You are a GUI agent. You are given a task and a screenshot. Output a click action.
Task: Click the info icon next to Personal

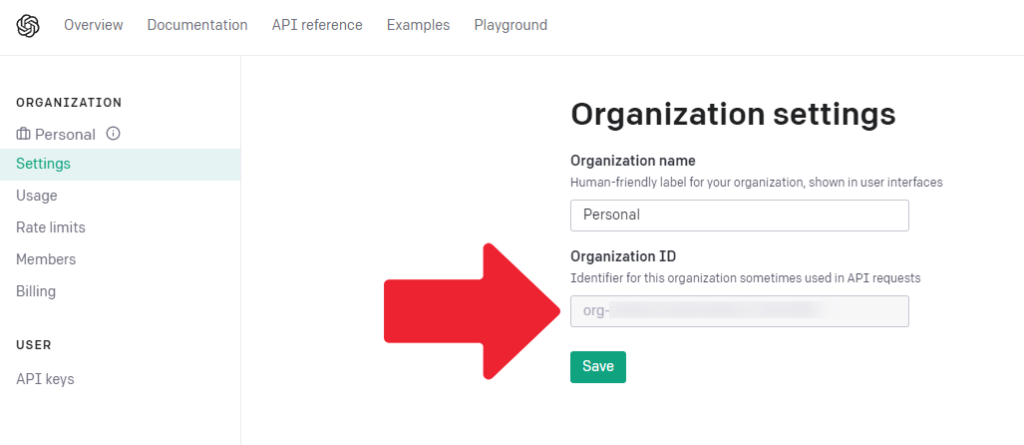pyautogui.click(x=113, y=133)
